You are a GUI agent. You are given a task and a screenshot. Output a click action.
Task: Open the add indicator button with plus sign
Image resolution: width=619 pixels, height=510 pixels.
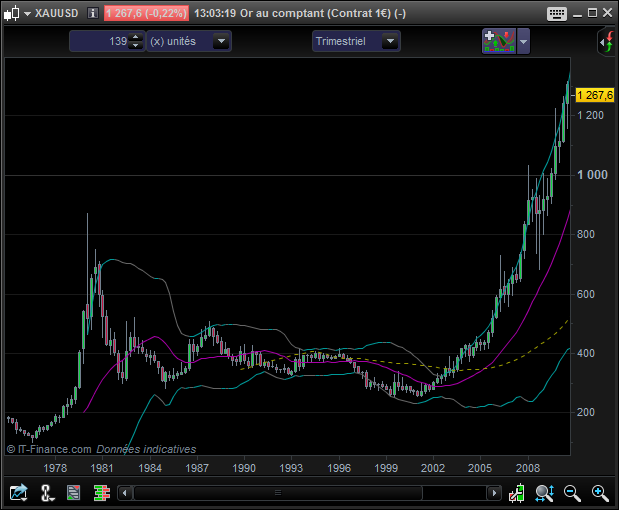(x=498, y=41)
